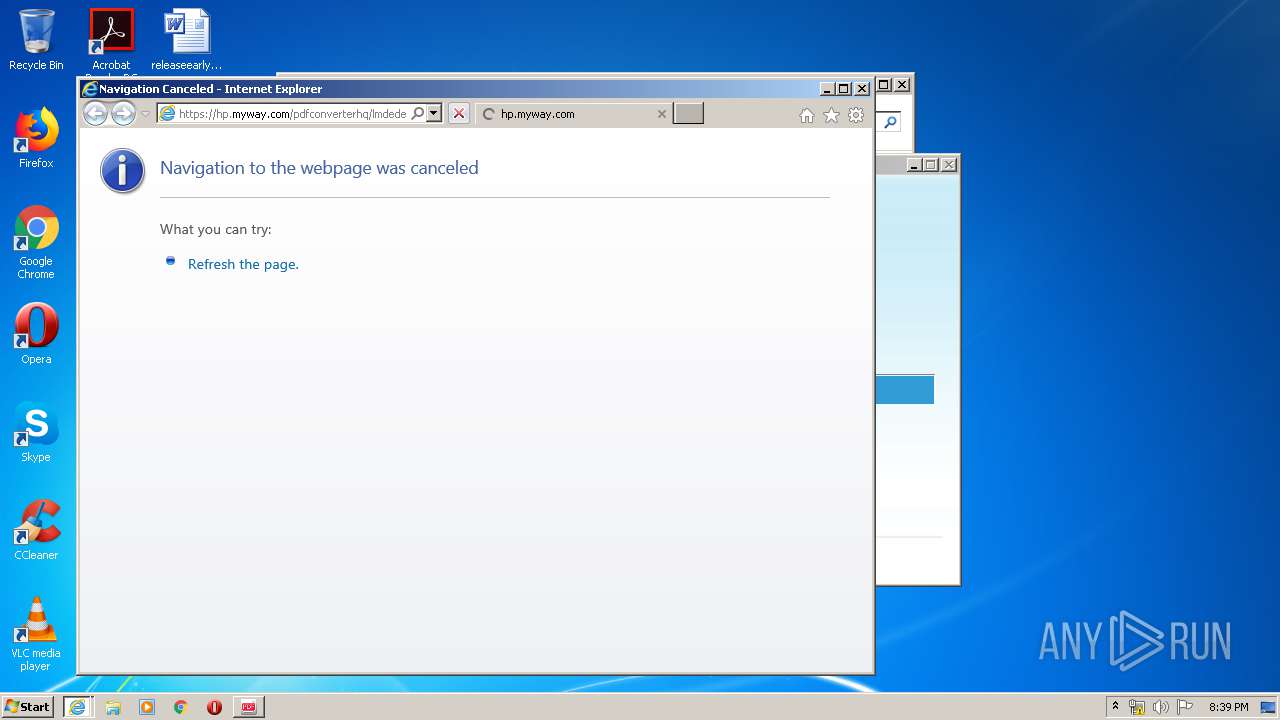The height and width of the screenshot is (720, 1280).
Task: Click the blue highlighted bar in background dialog
Action: [905, 390]
